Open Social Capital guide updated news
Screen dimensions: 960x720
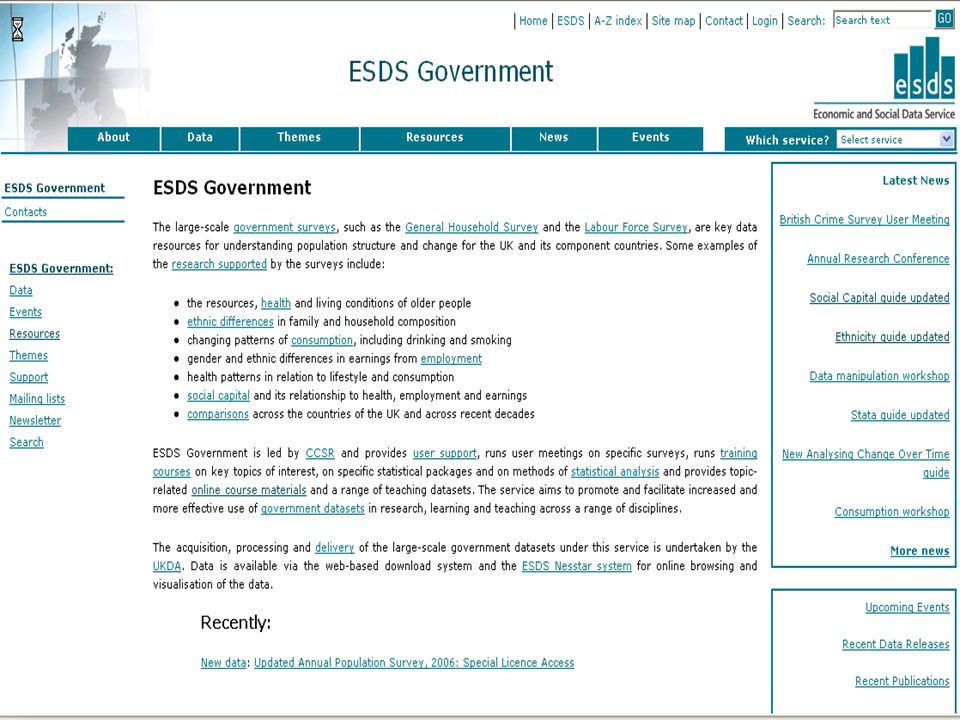880,298
